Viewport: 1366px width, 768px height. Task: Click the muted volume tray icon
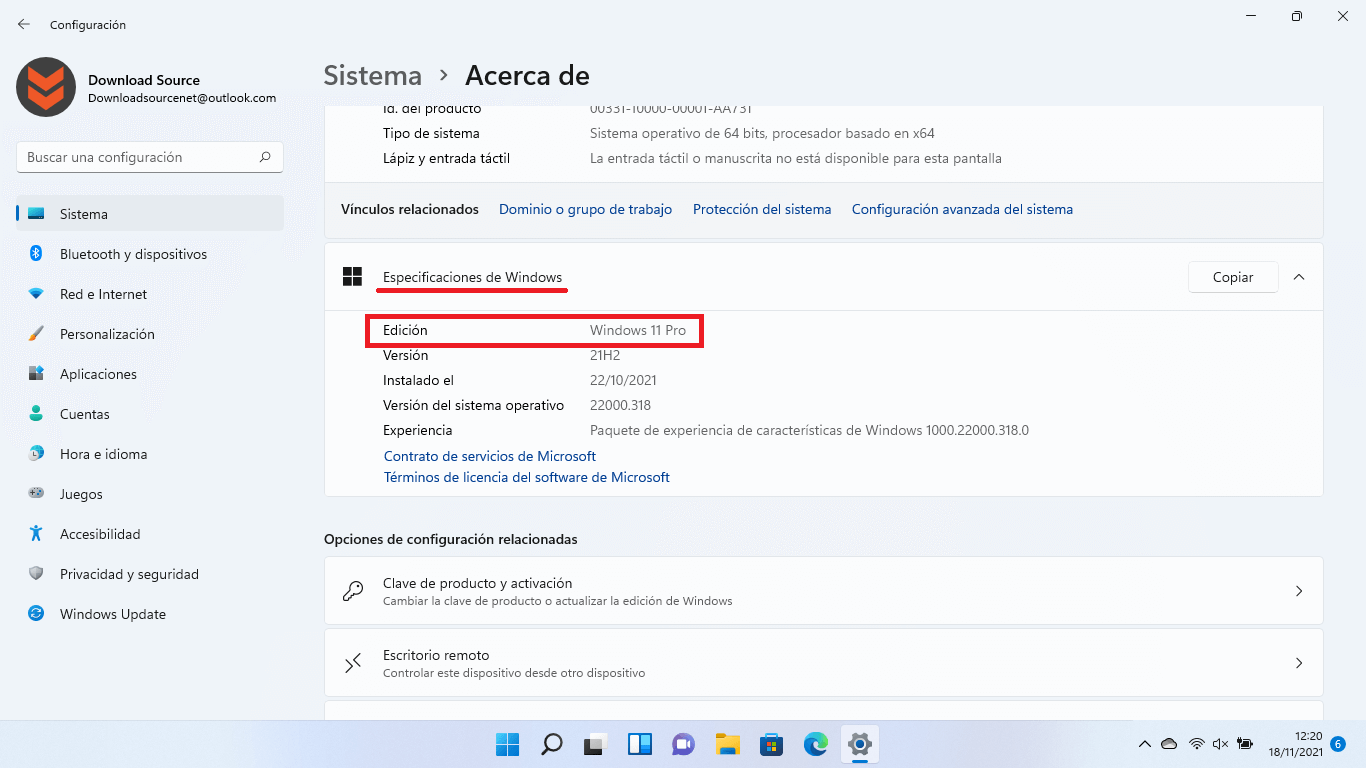[1220, 744]
